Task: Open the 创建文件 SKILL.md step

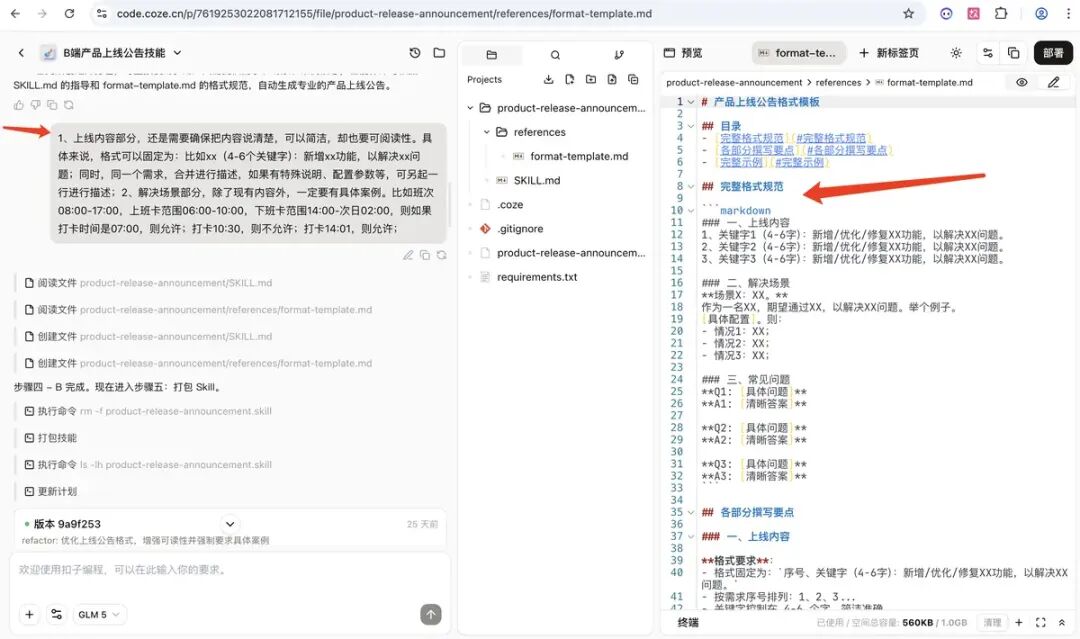Action: pyautogui.click(x=148, y=337)
